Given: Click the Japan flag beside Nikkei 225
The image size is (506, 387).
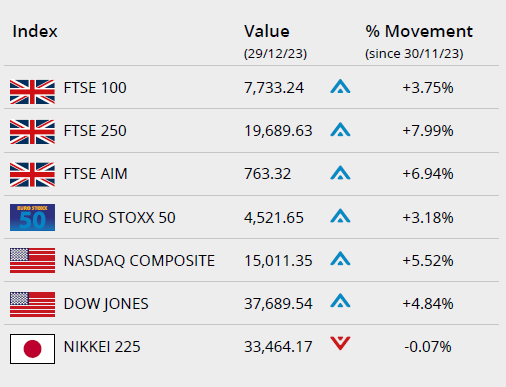Looking at the screenshot, I should coord(32,349).
